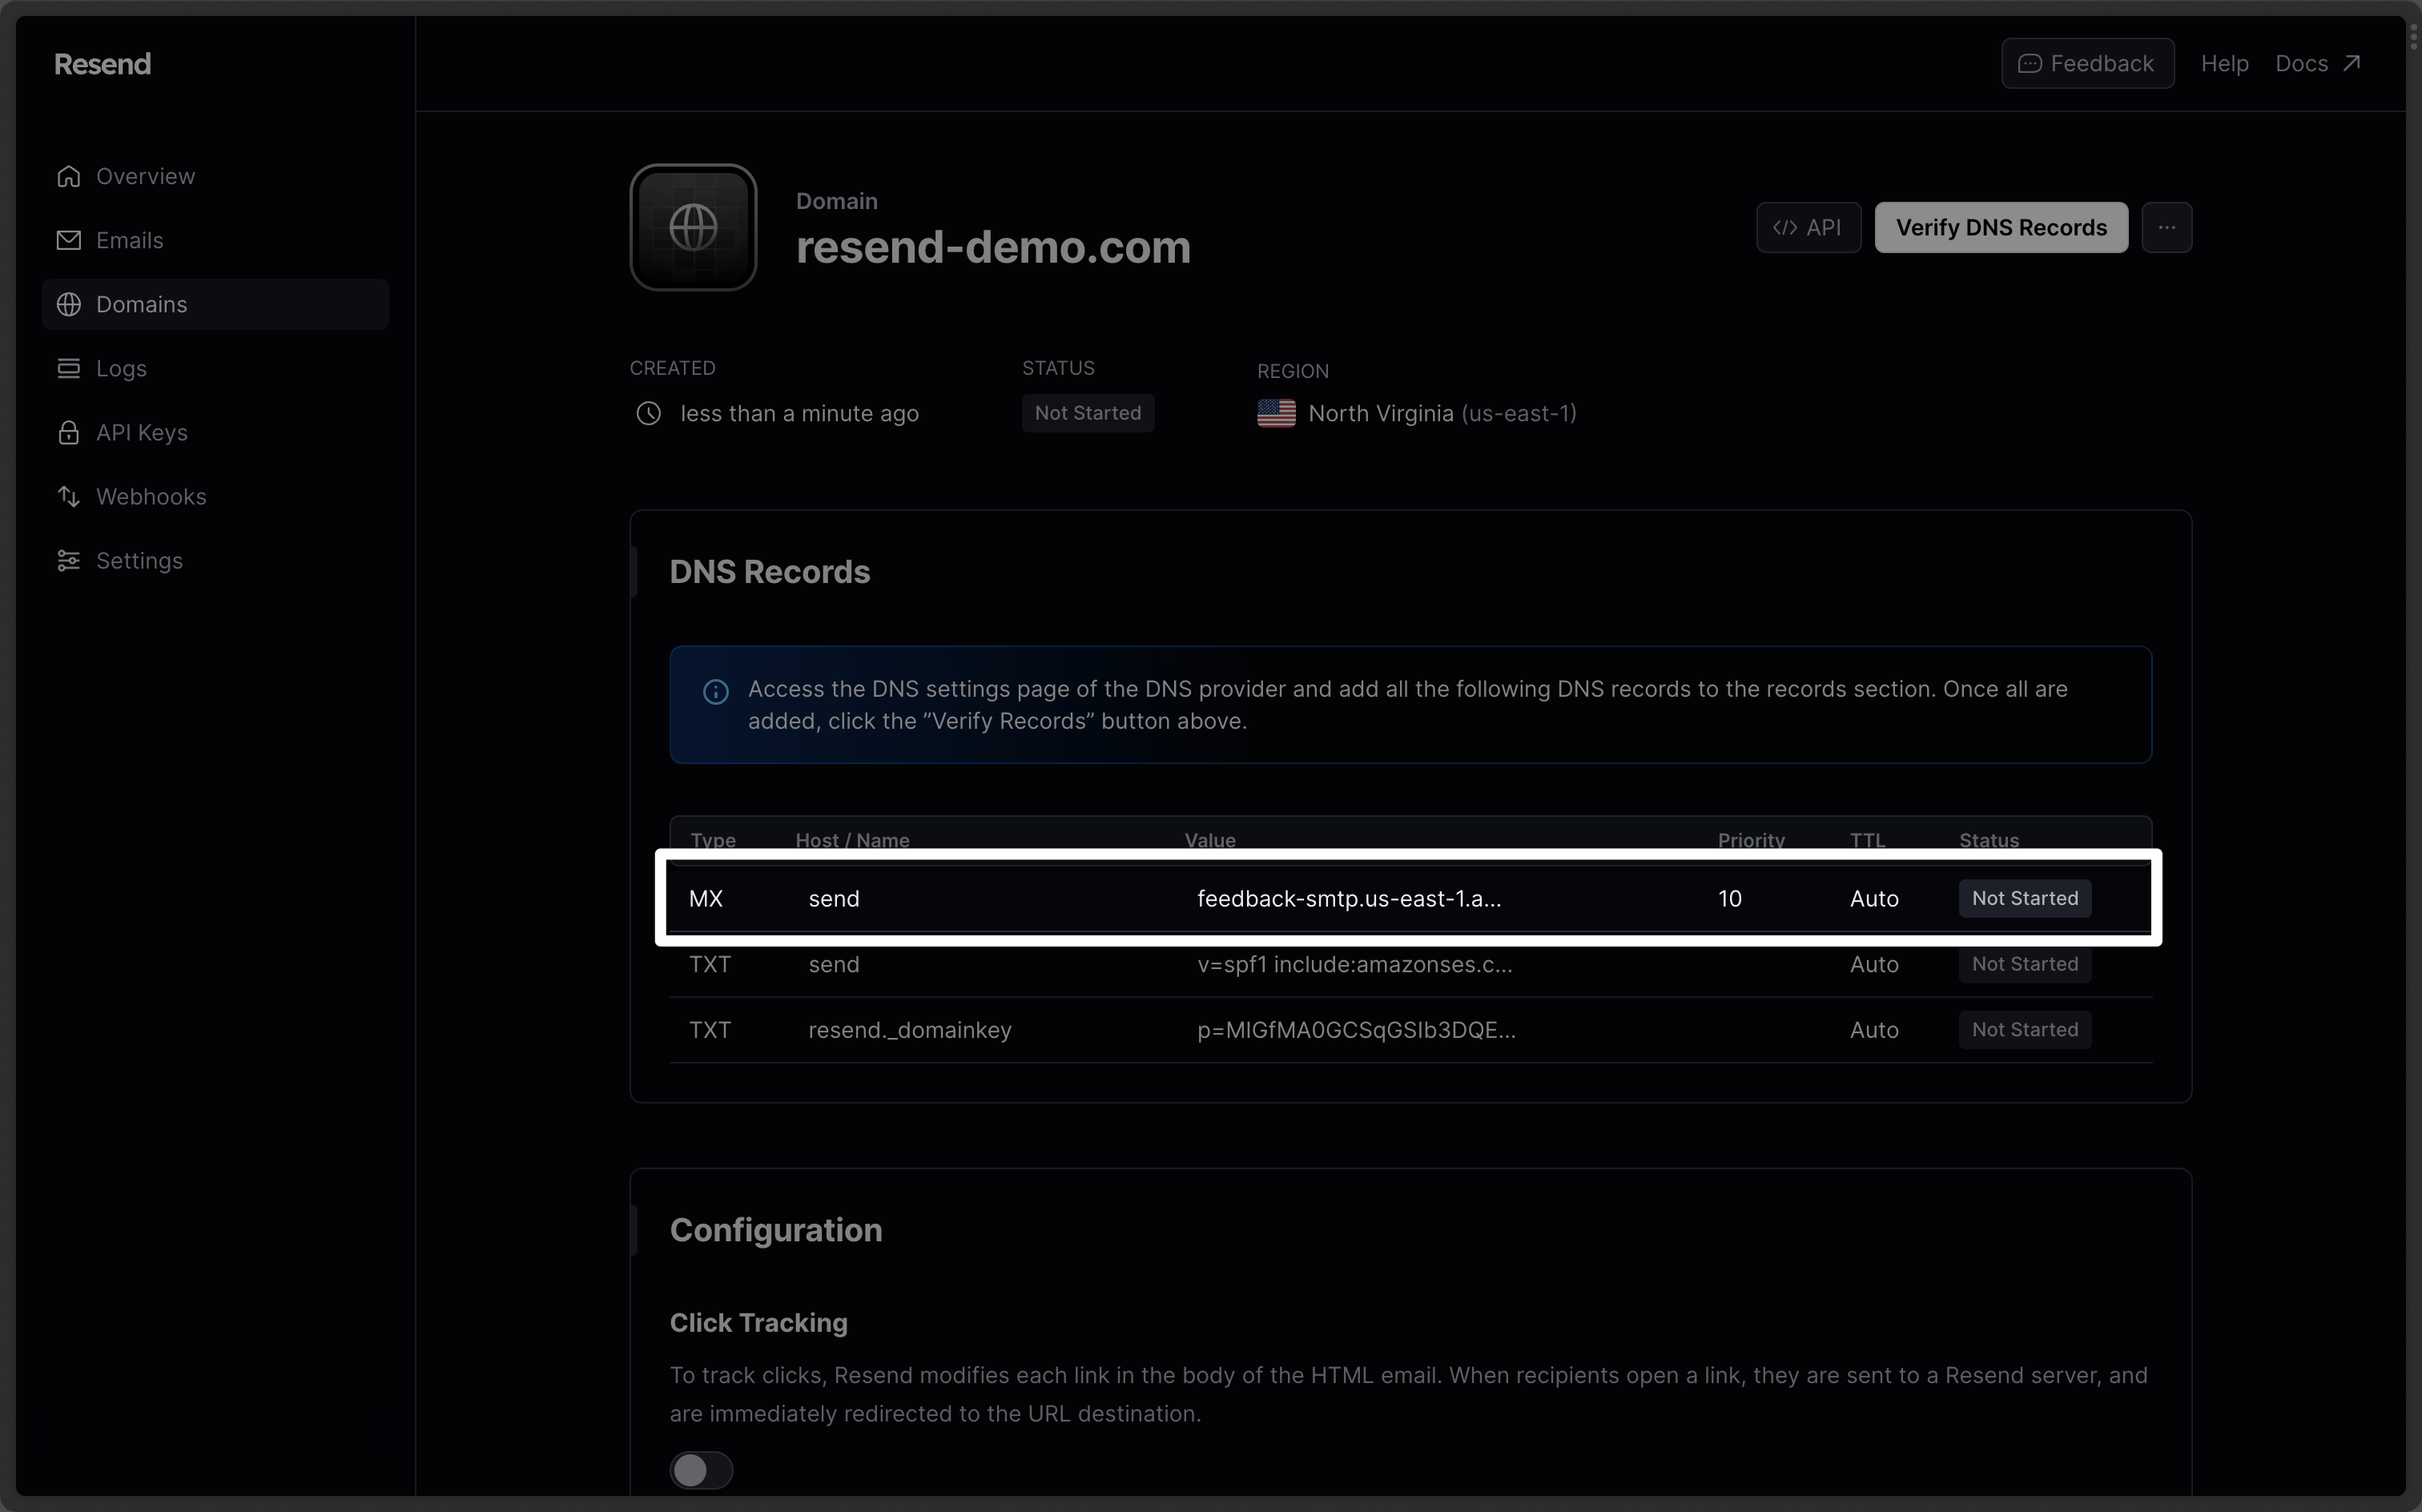The width and height of the screenshot is (2422, 1512).
Task: Open the Feedback button
Action: (2087, 63)
